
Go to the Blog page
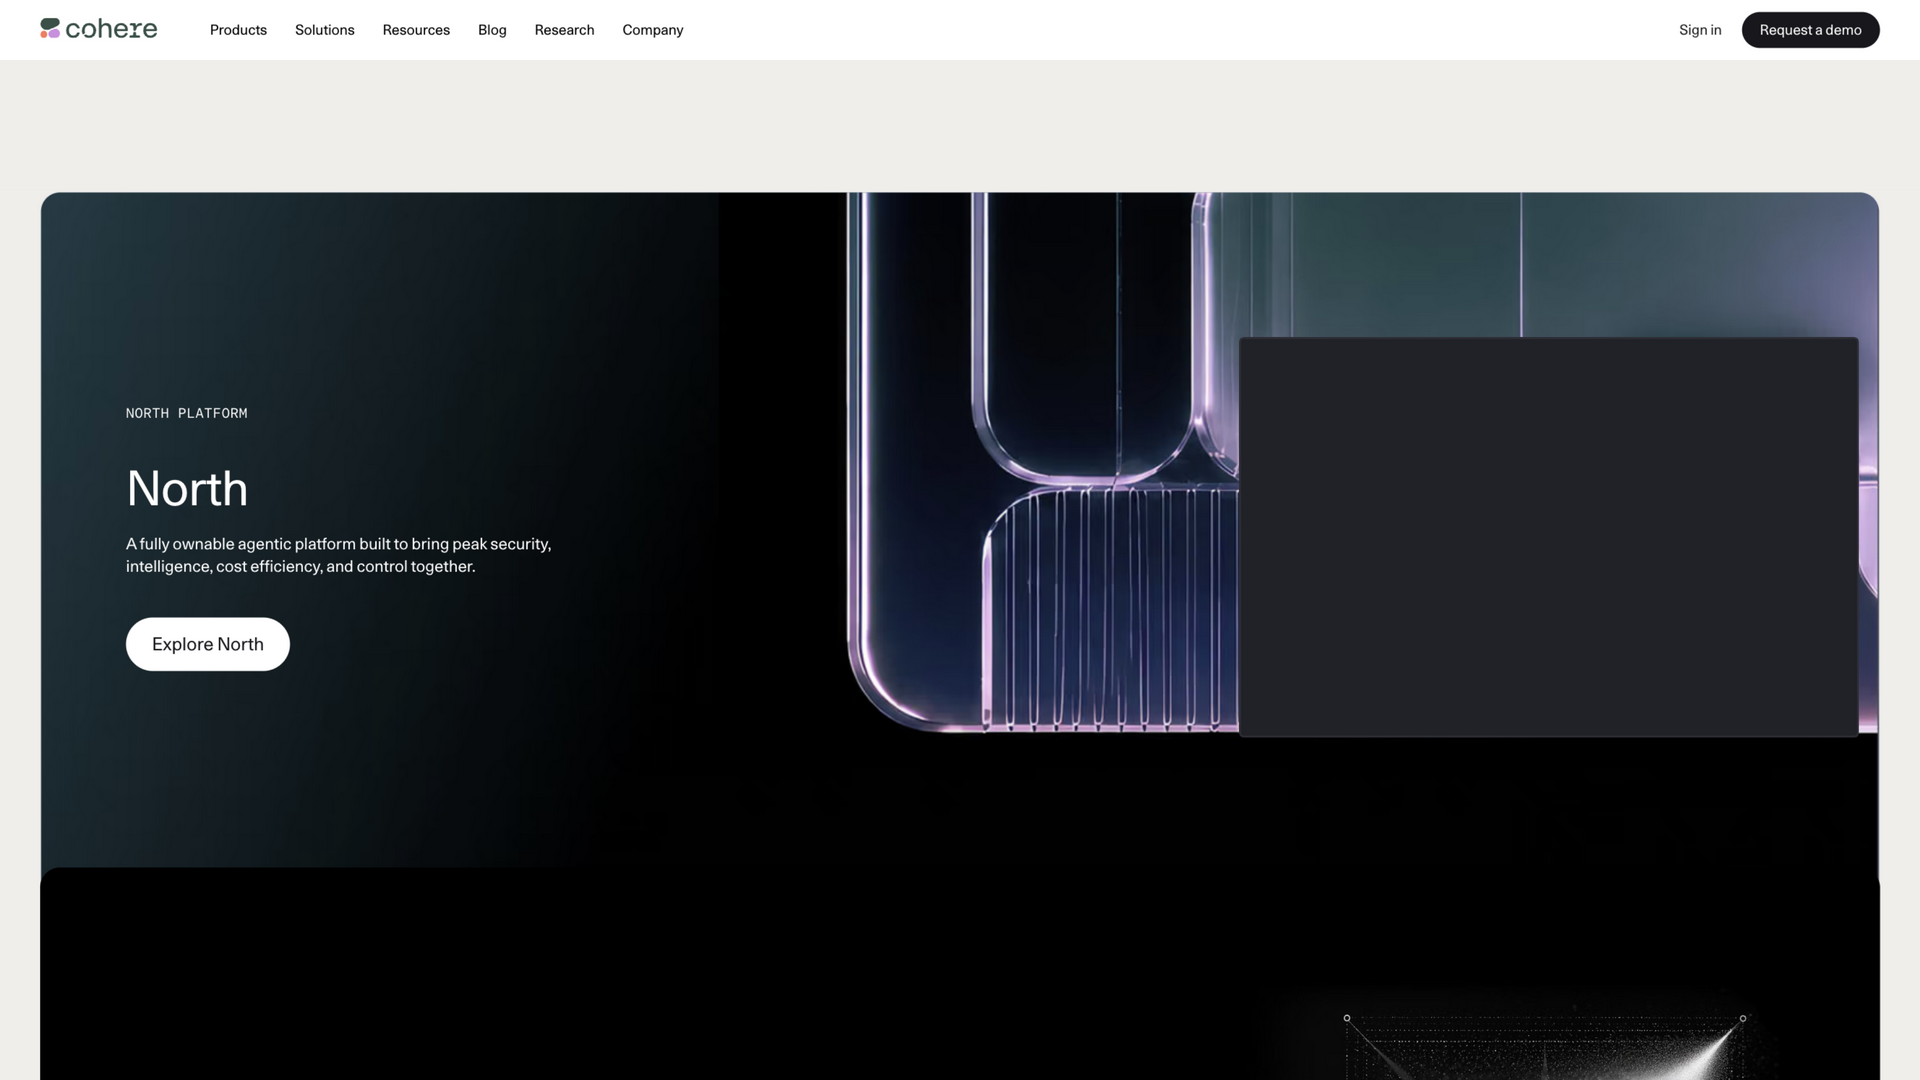(x=492, y=30)
